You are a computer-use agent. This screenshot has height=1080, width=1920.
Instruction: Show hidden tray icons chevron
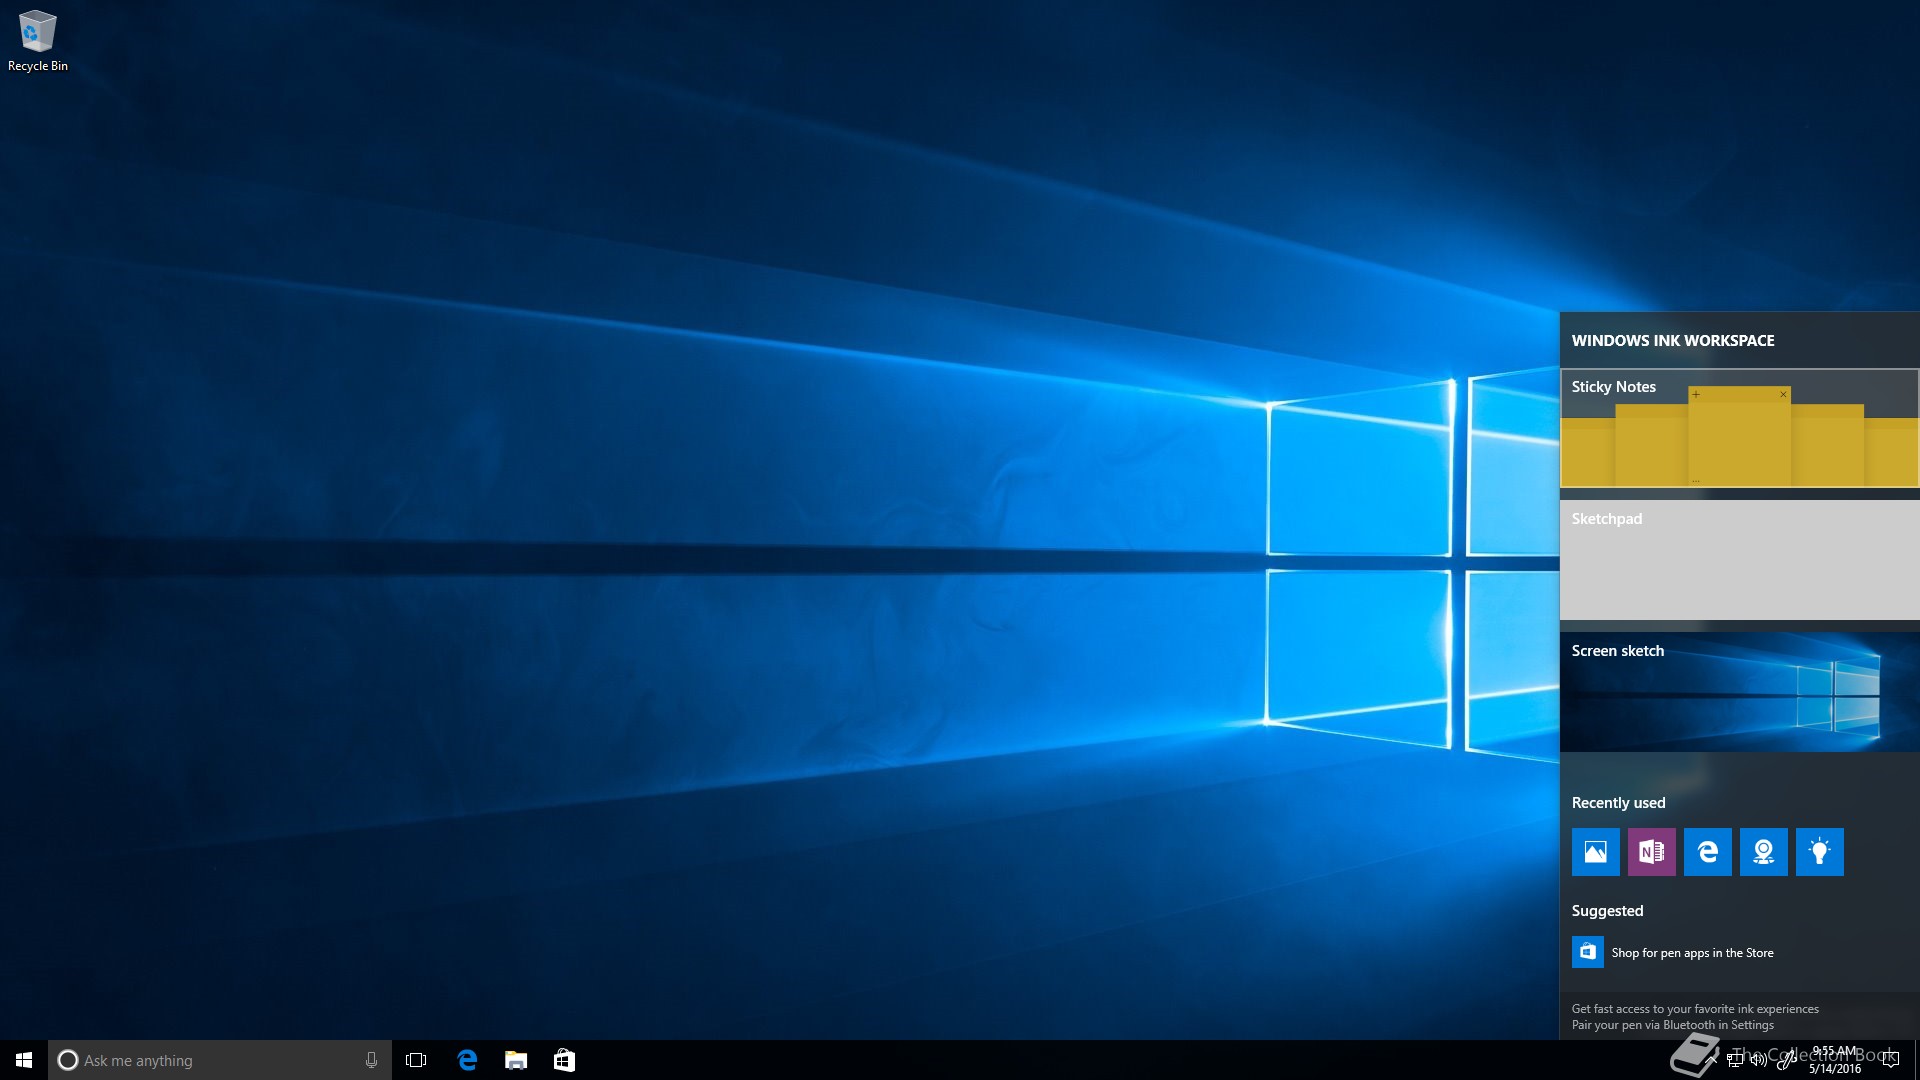coord(1711,1060)
